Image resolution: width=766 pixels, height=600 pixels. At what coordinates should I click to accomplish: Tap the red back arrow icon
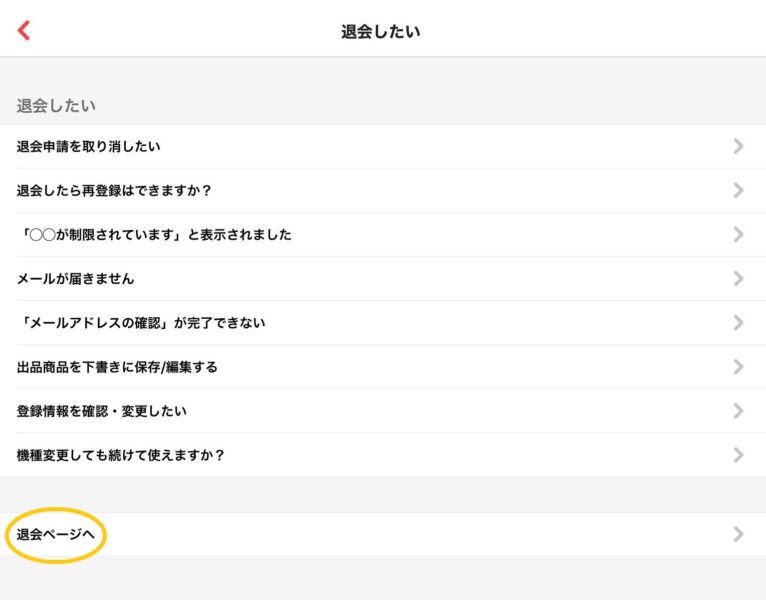(x=24, y=30)
